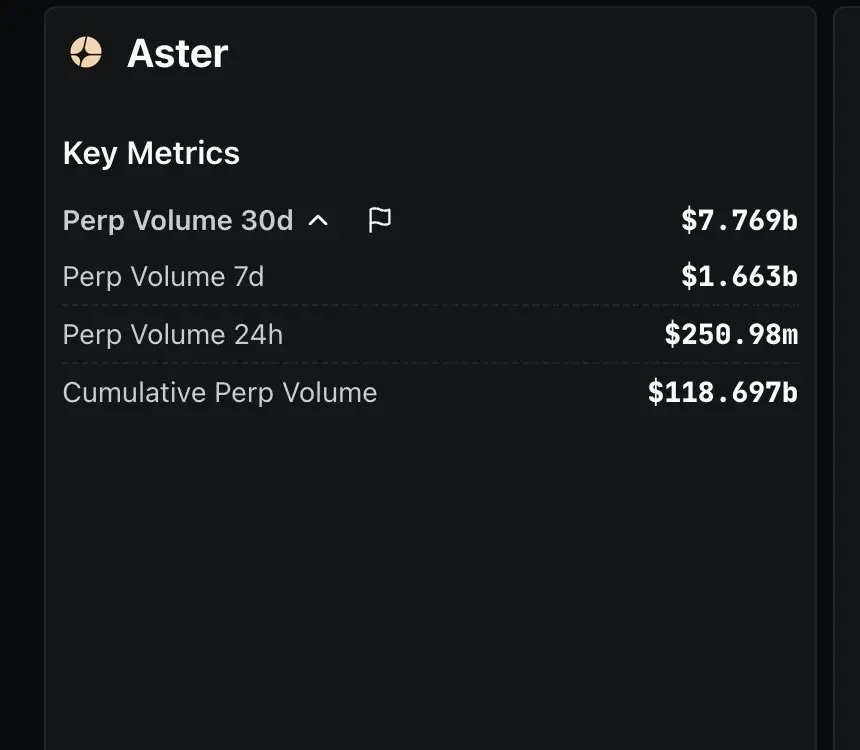This screenshot has height=750, width=860.
Task: Select the Cumulative Perp Volume label
Action: pyautogui.click(x=220, y=393)
